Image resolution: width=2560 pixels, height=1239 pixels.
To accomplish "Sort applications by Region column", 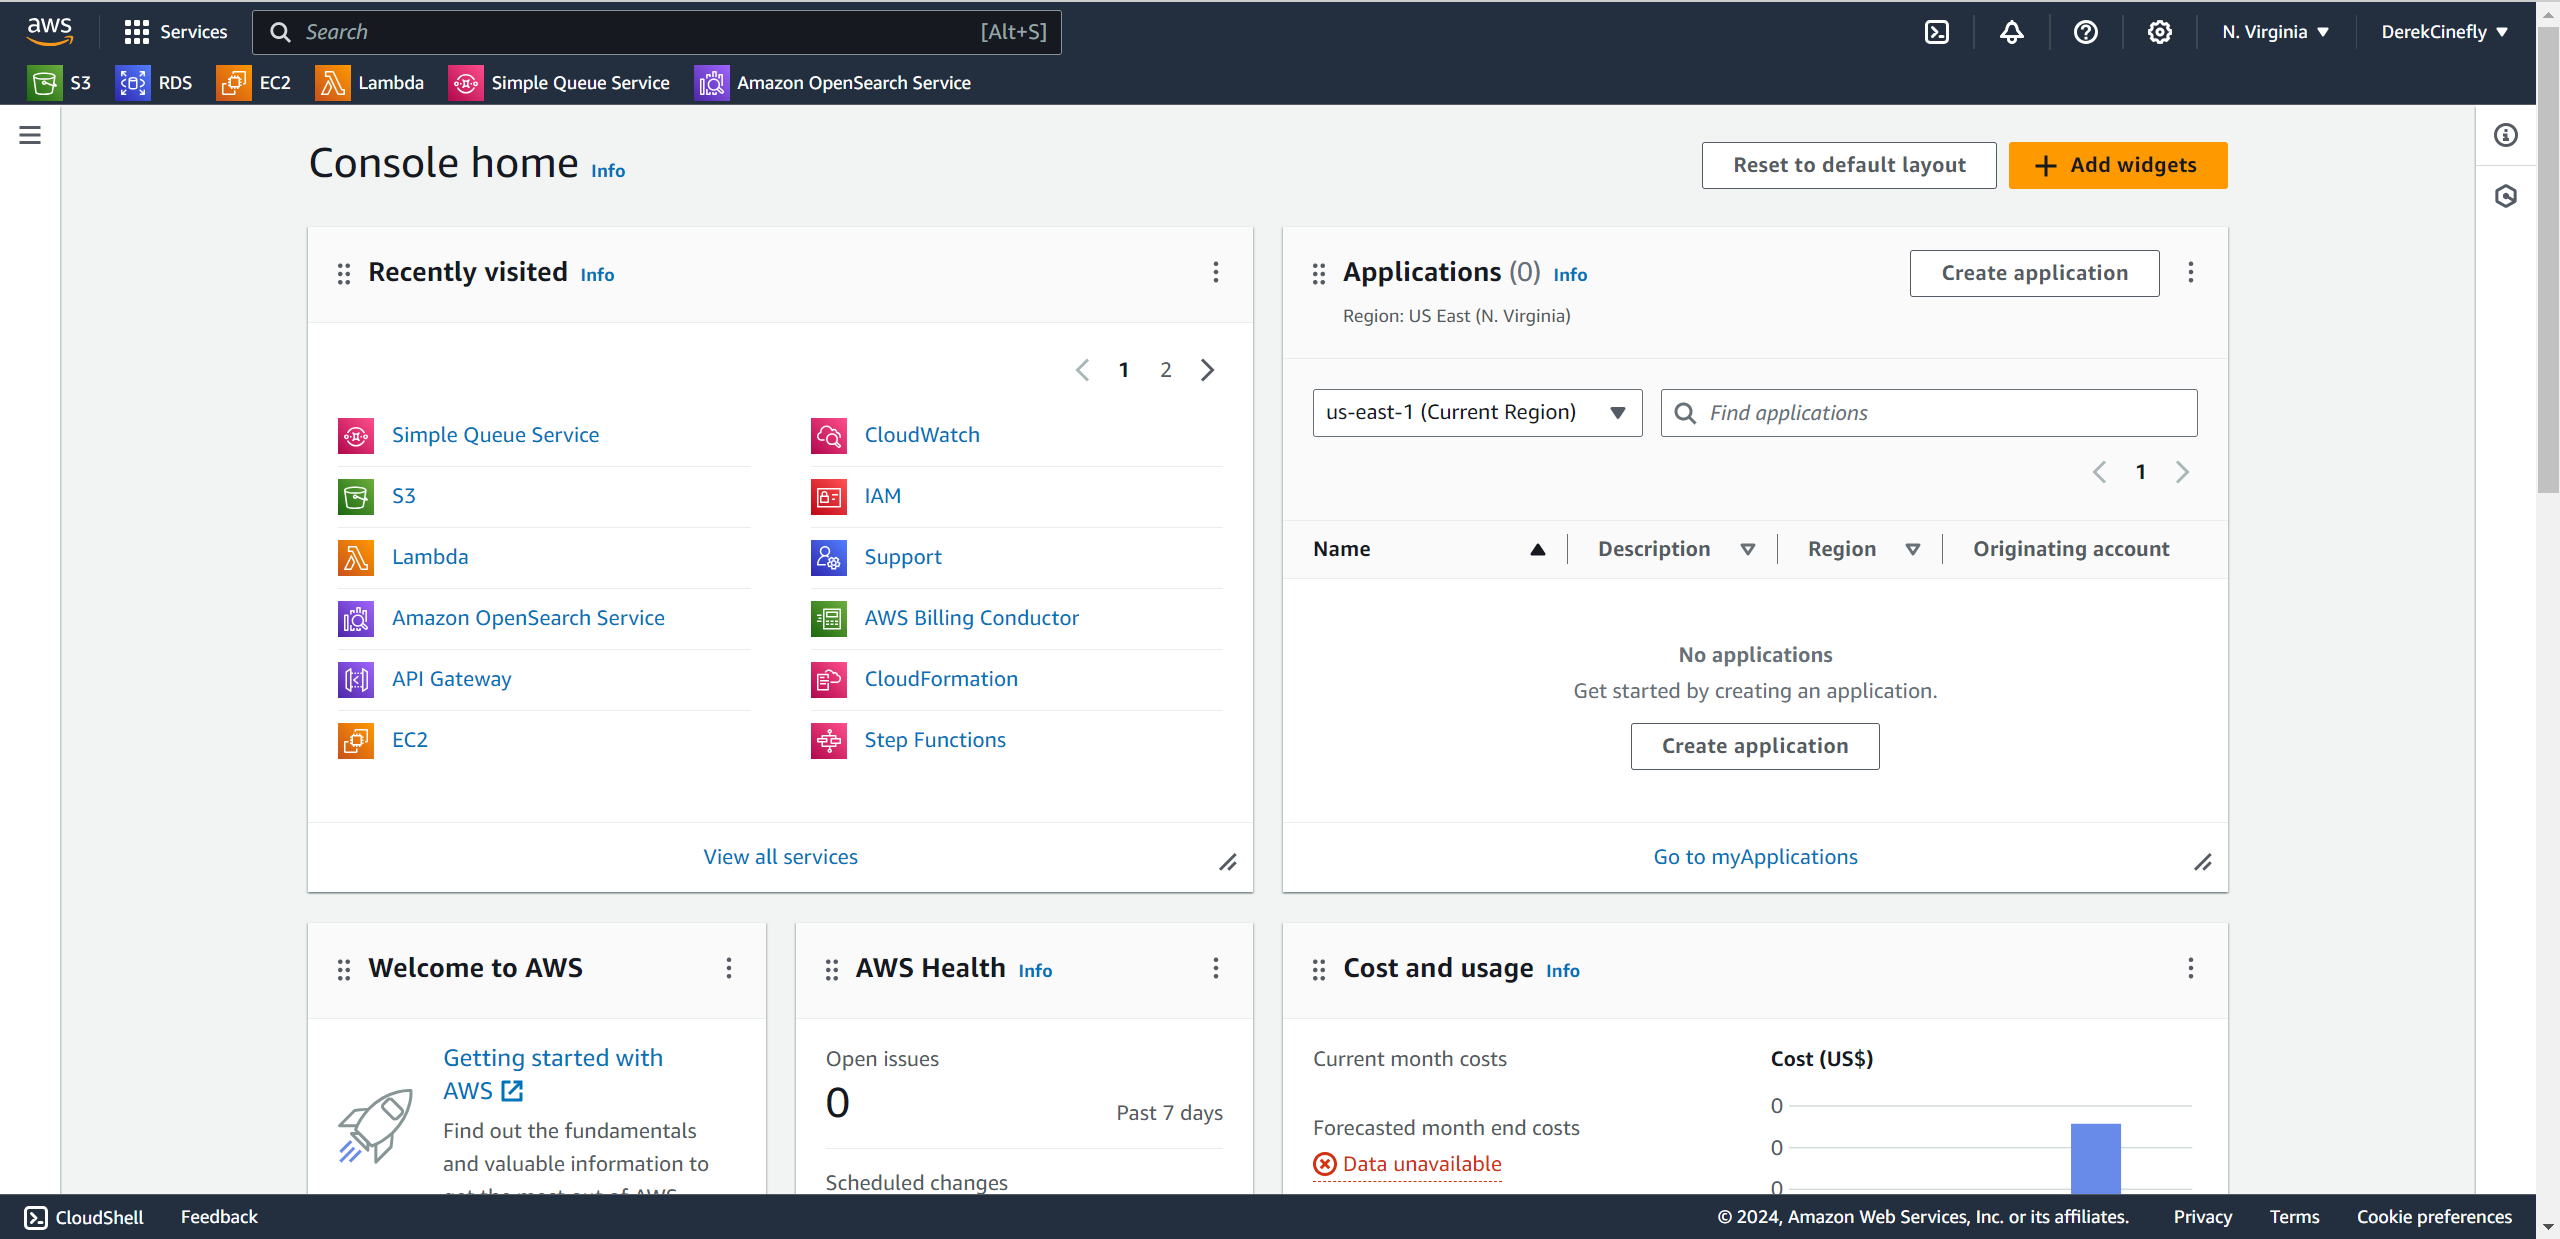I will [x=1864, y=549].
